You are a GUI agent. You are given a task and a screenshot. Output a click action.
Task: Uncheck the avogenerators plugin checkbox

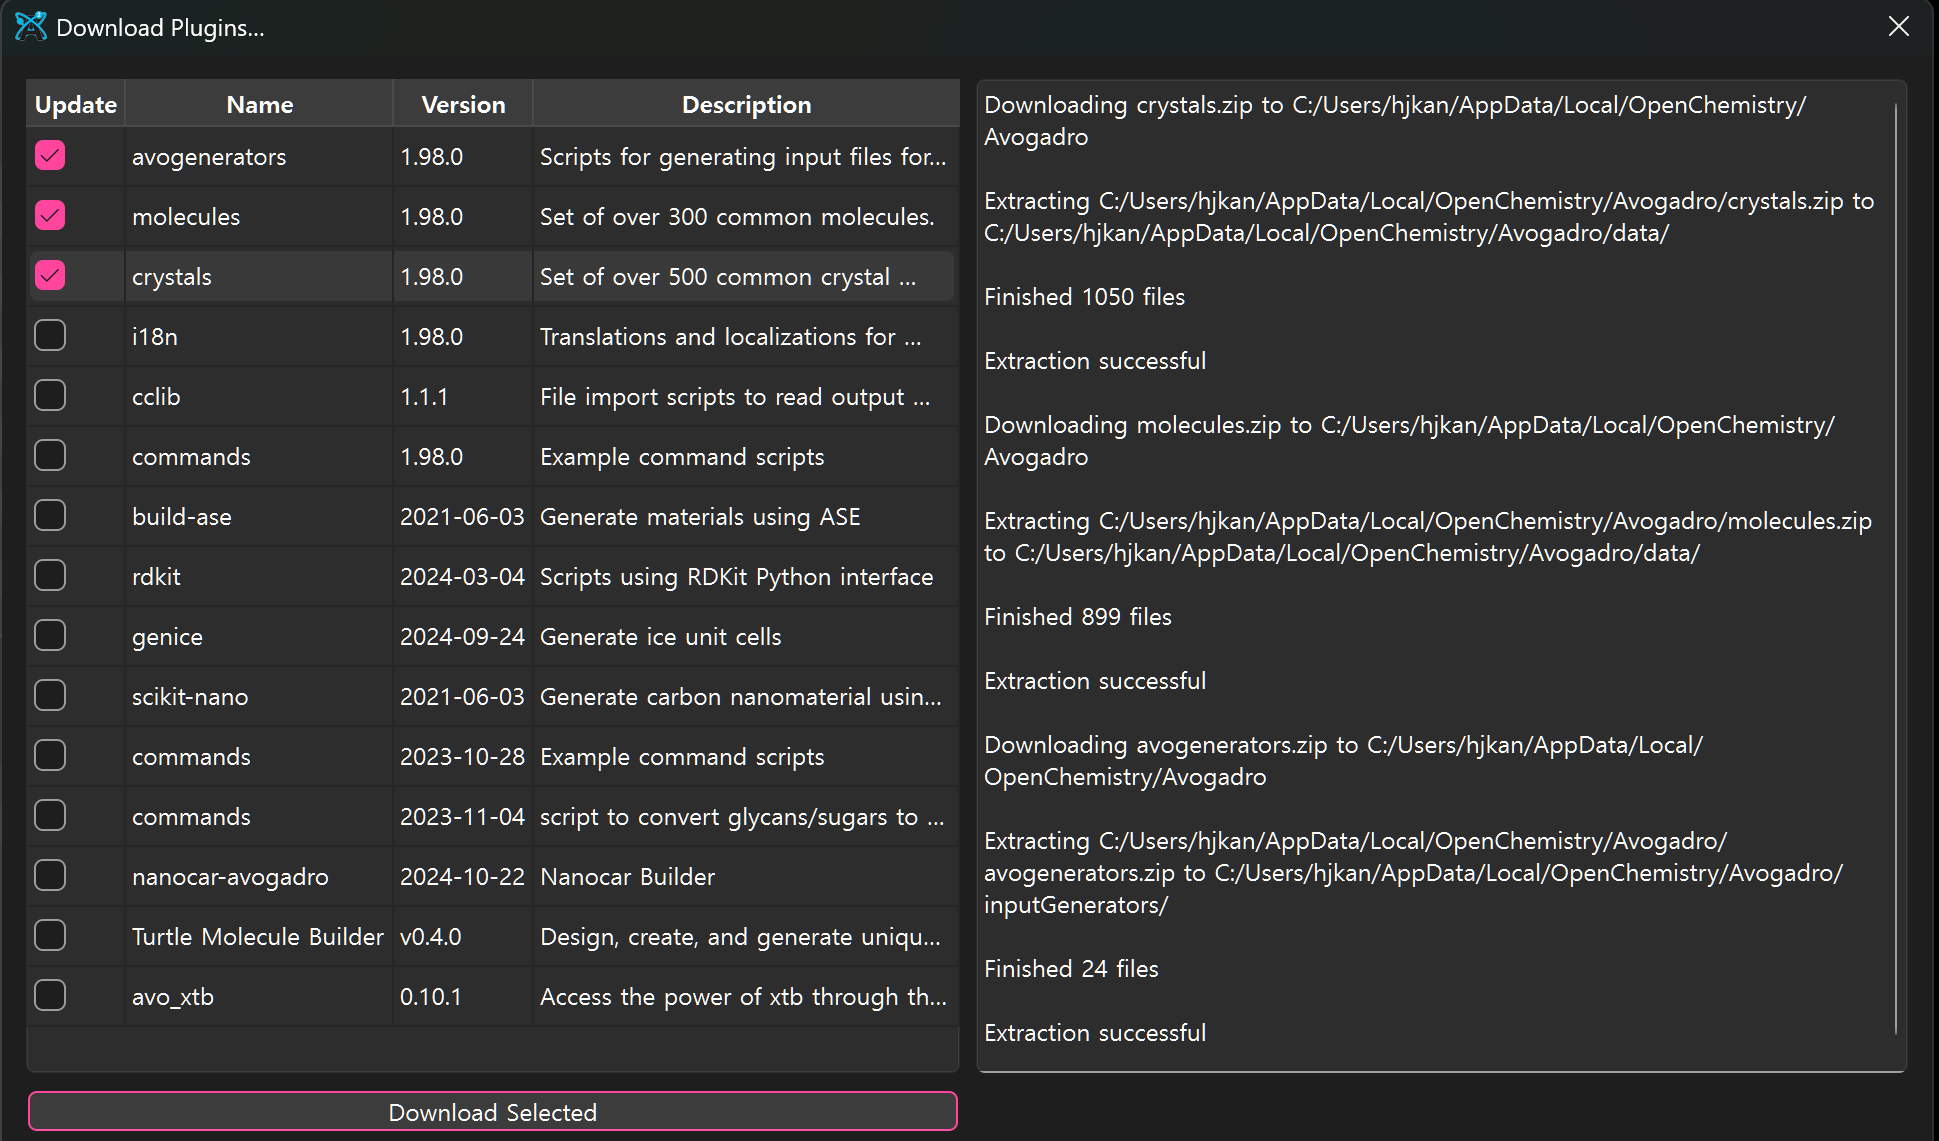point(50,156)
